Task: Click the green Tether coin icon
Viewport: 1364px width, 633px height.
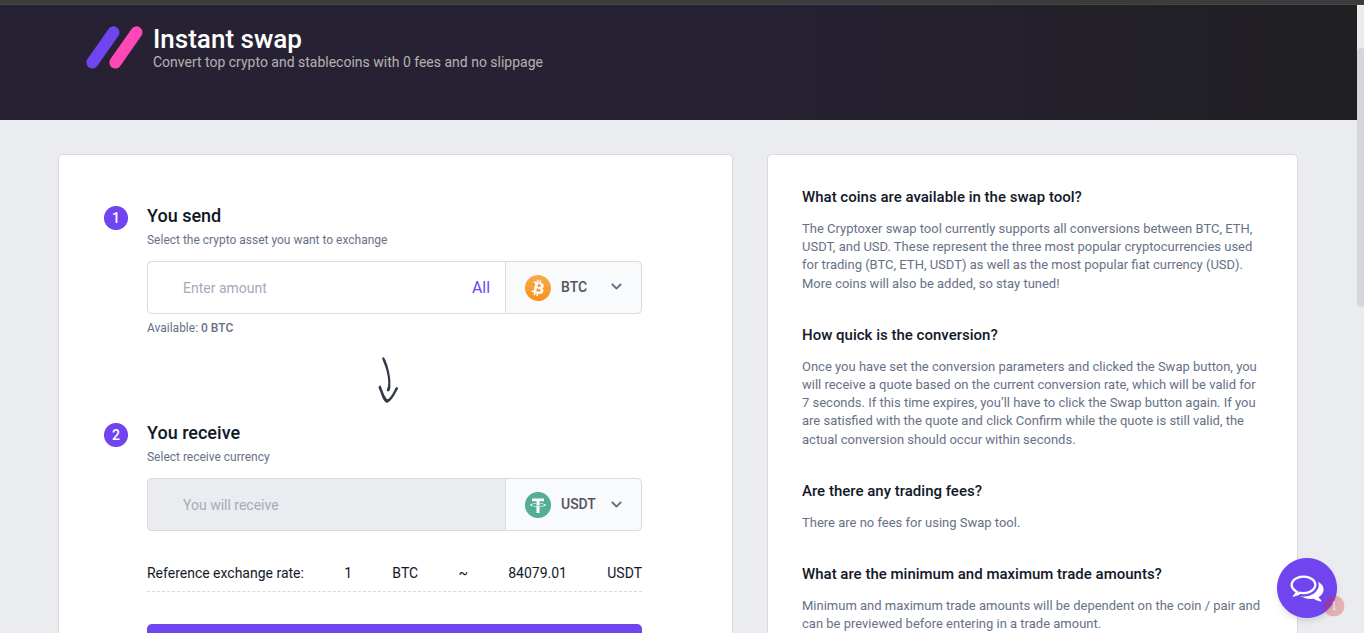Action: (538, 505)
